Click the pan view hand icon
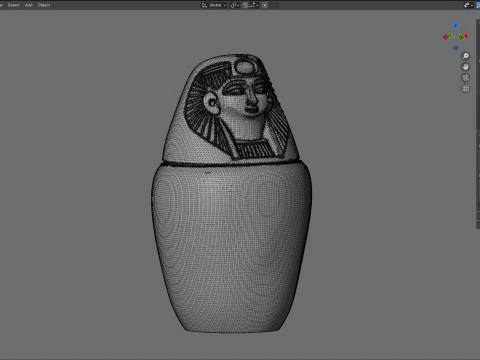 coord(466,67)
